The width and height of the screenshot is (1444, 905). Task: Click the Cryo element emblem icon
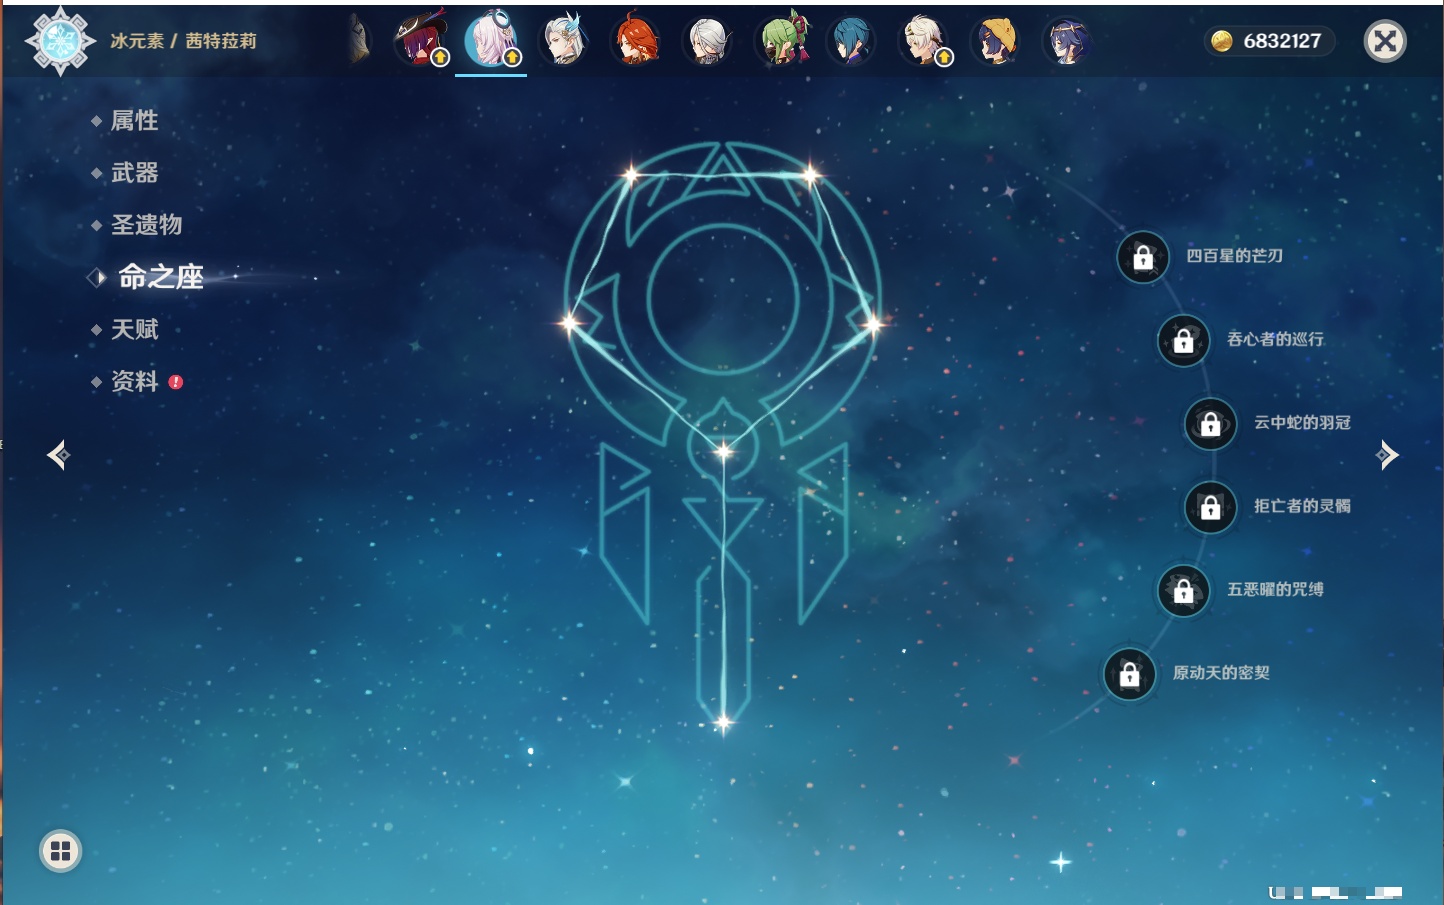point(60,41)
